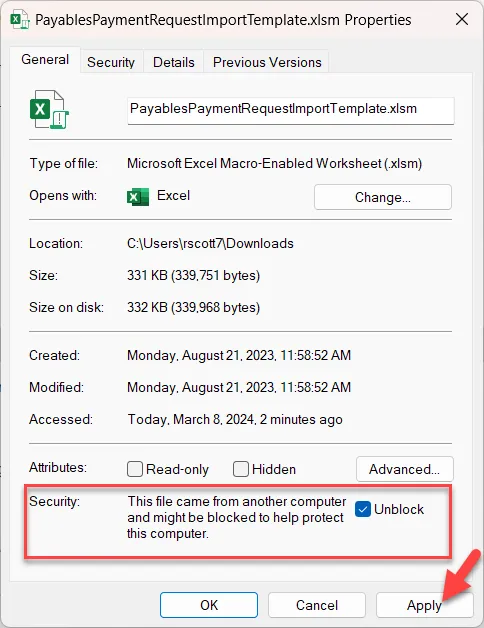This screenshot has height=628, width=484.
Task: Click the Change... button for default app
Action: click(383, 197)
